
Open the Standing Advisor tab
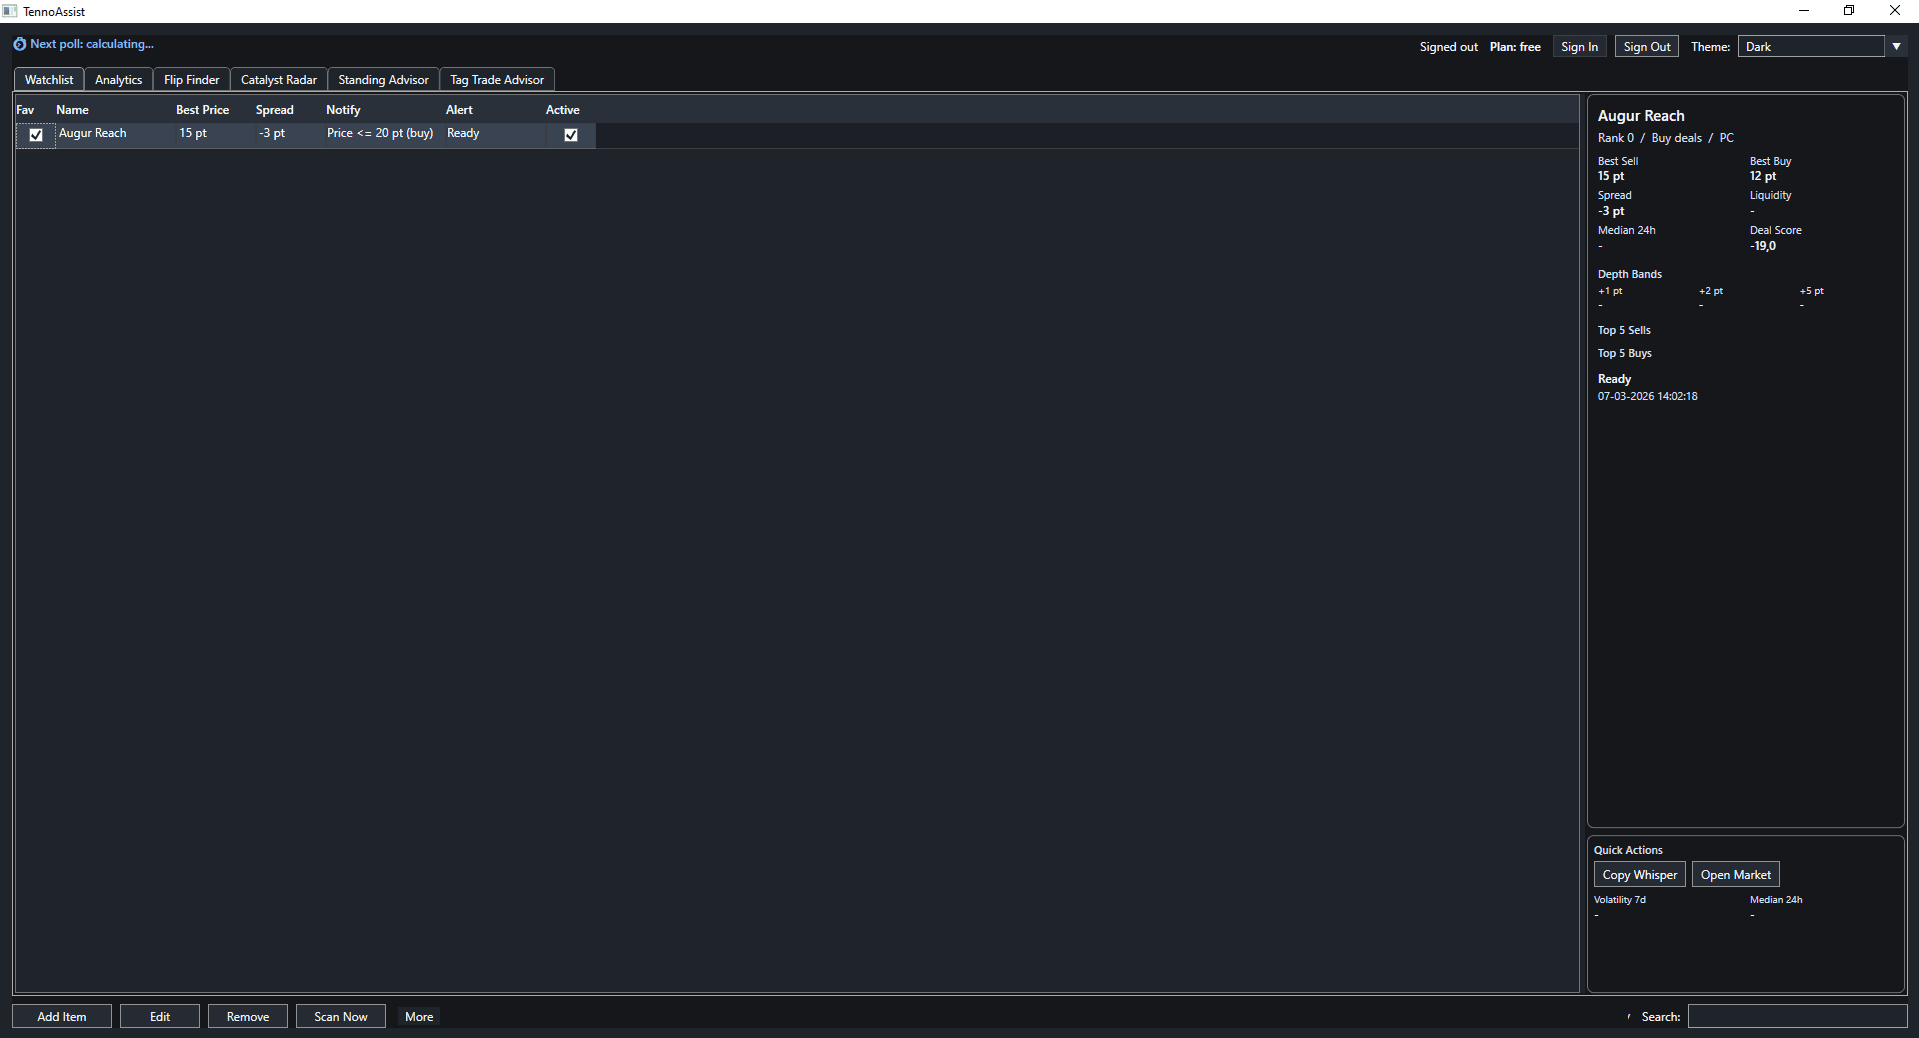click(x=383, y=79)
